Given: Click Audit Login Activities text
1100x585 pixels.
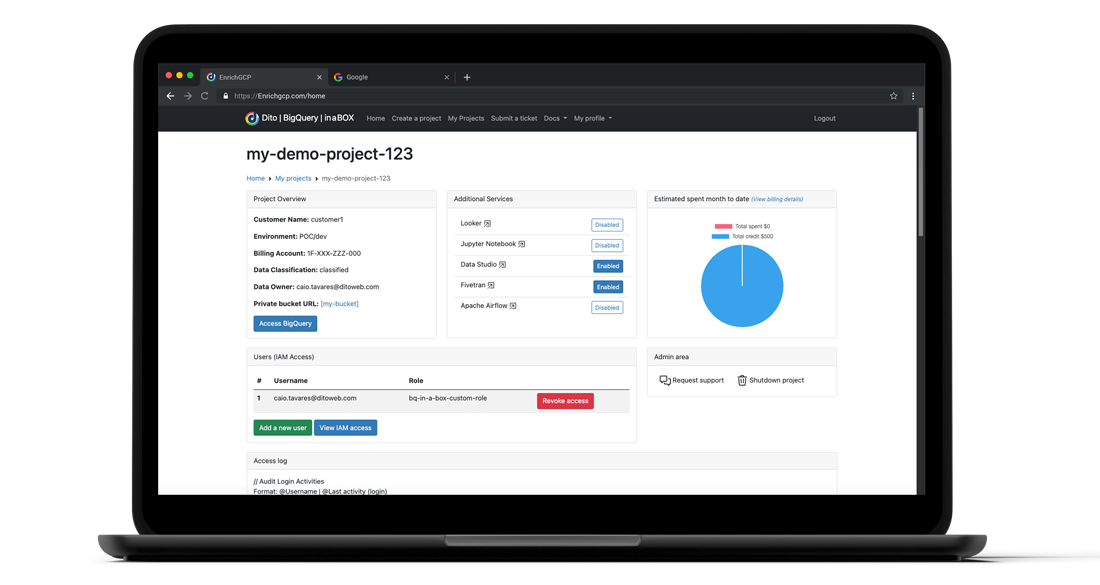Looking at the screenshot, I should 289,482.
